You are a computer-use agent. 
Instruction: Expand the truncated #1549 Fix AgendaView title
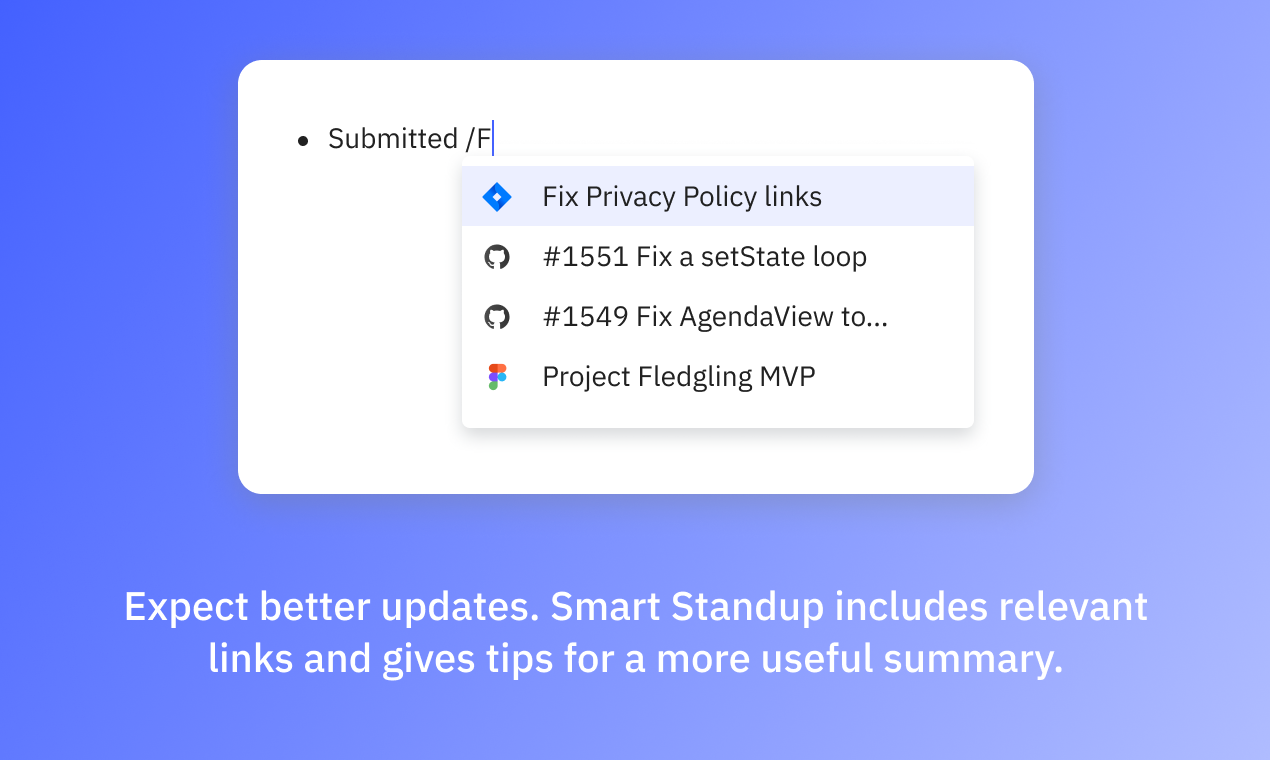[714, 316]
